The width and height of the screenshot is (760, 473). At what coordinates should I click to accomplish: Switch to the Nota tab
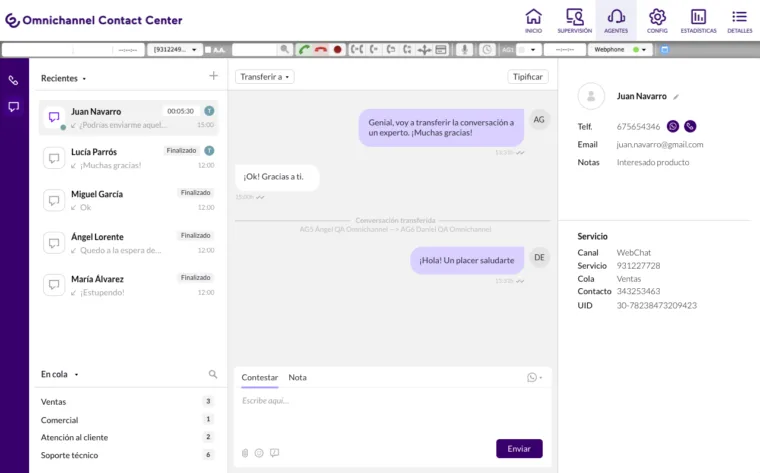pyautogui.click(x=298, y=378)
